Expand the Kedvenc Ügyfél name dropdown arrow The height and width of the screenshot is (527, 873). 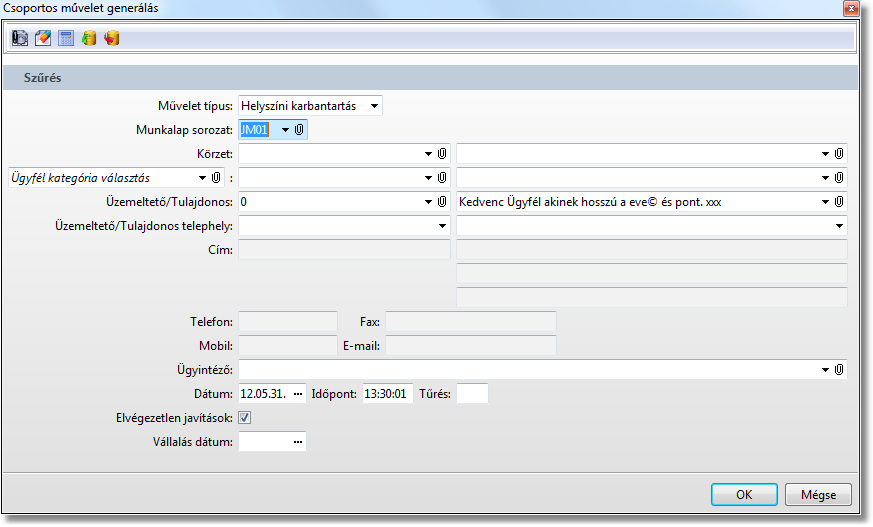coord(825,201)
